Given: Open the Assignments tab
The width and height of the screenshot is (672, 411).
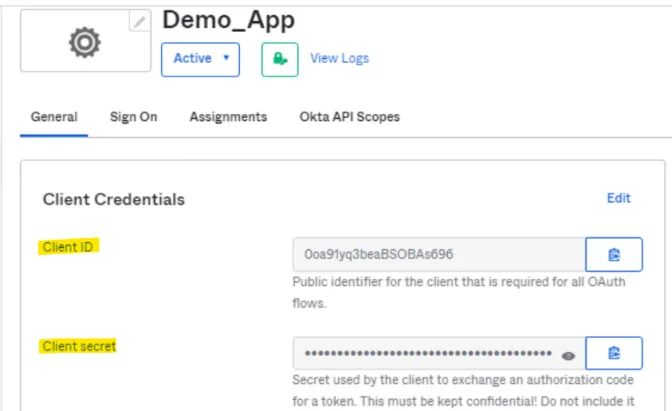Looking at the screenshot, I should coord(228,117).
